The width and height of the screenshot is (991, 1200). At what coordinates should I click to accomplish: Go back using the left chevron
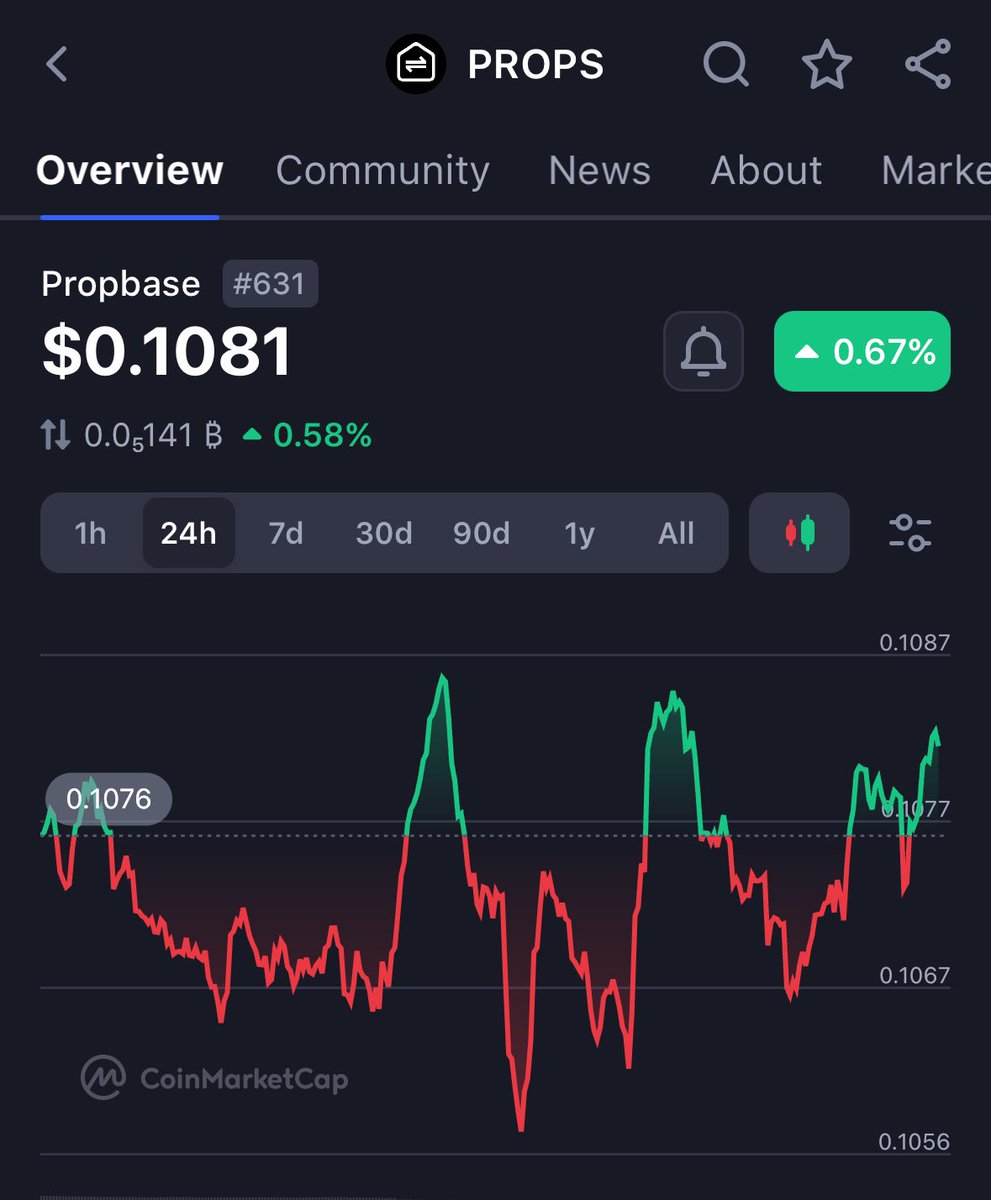pyautogui.click(x=57, y=65)
